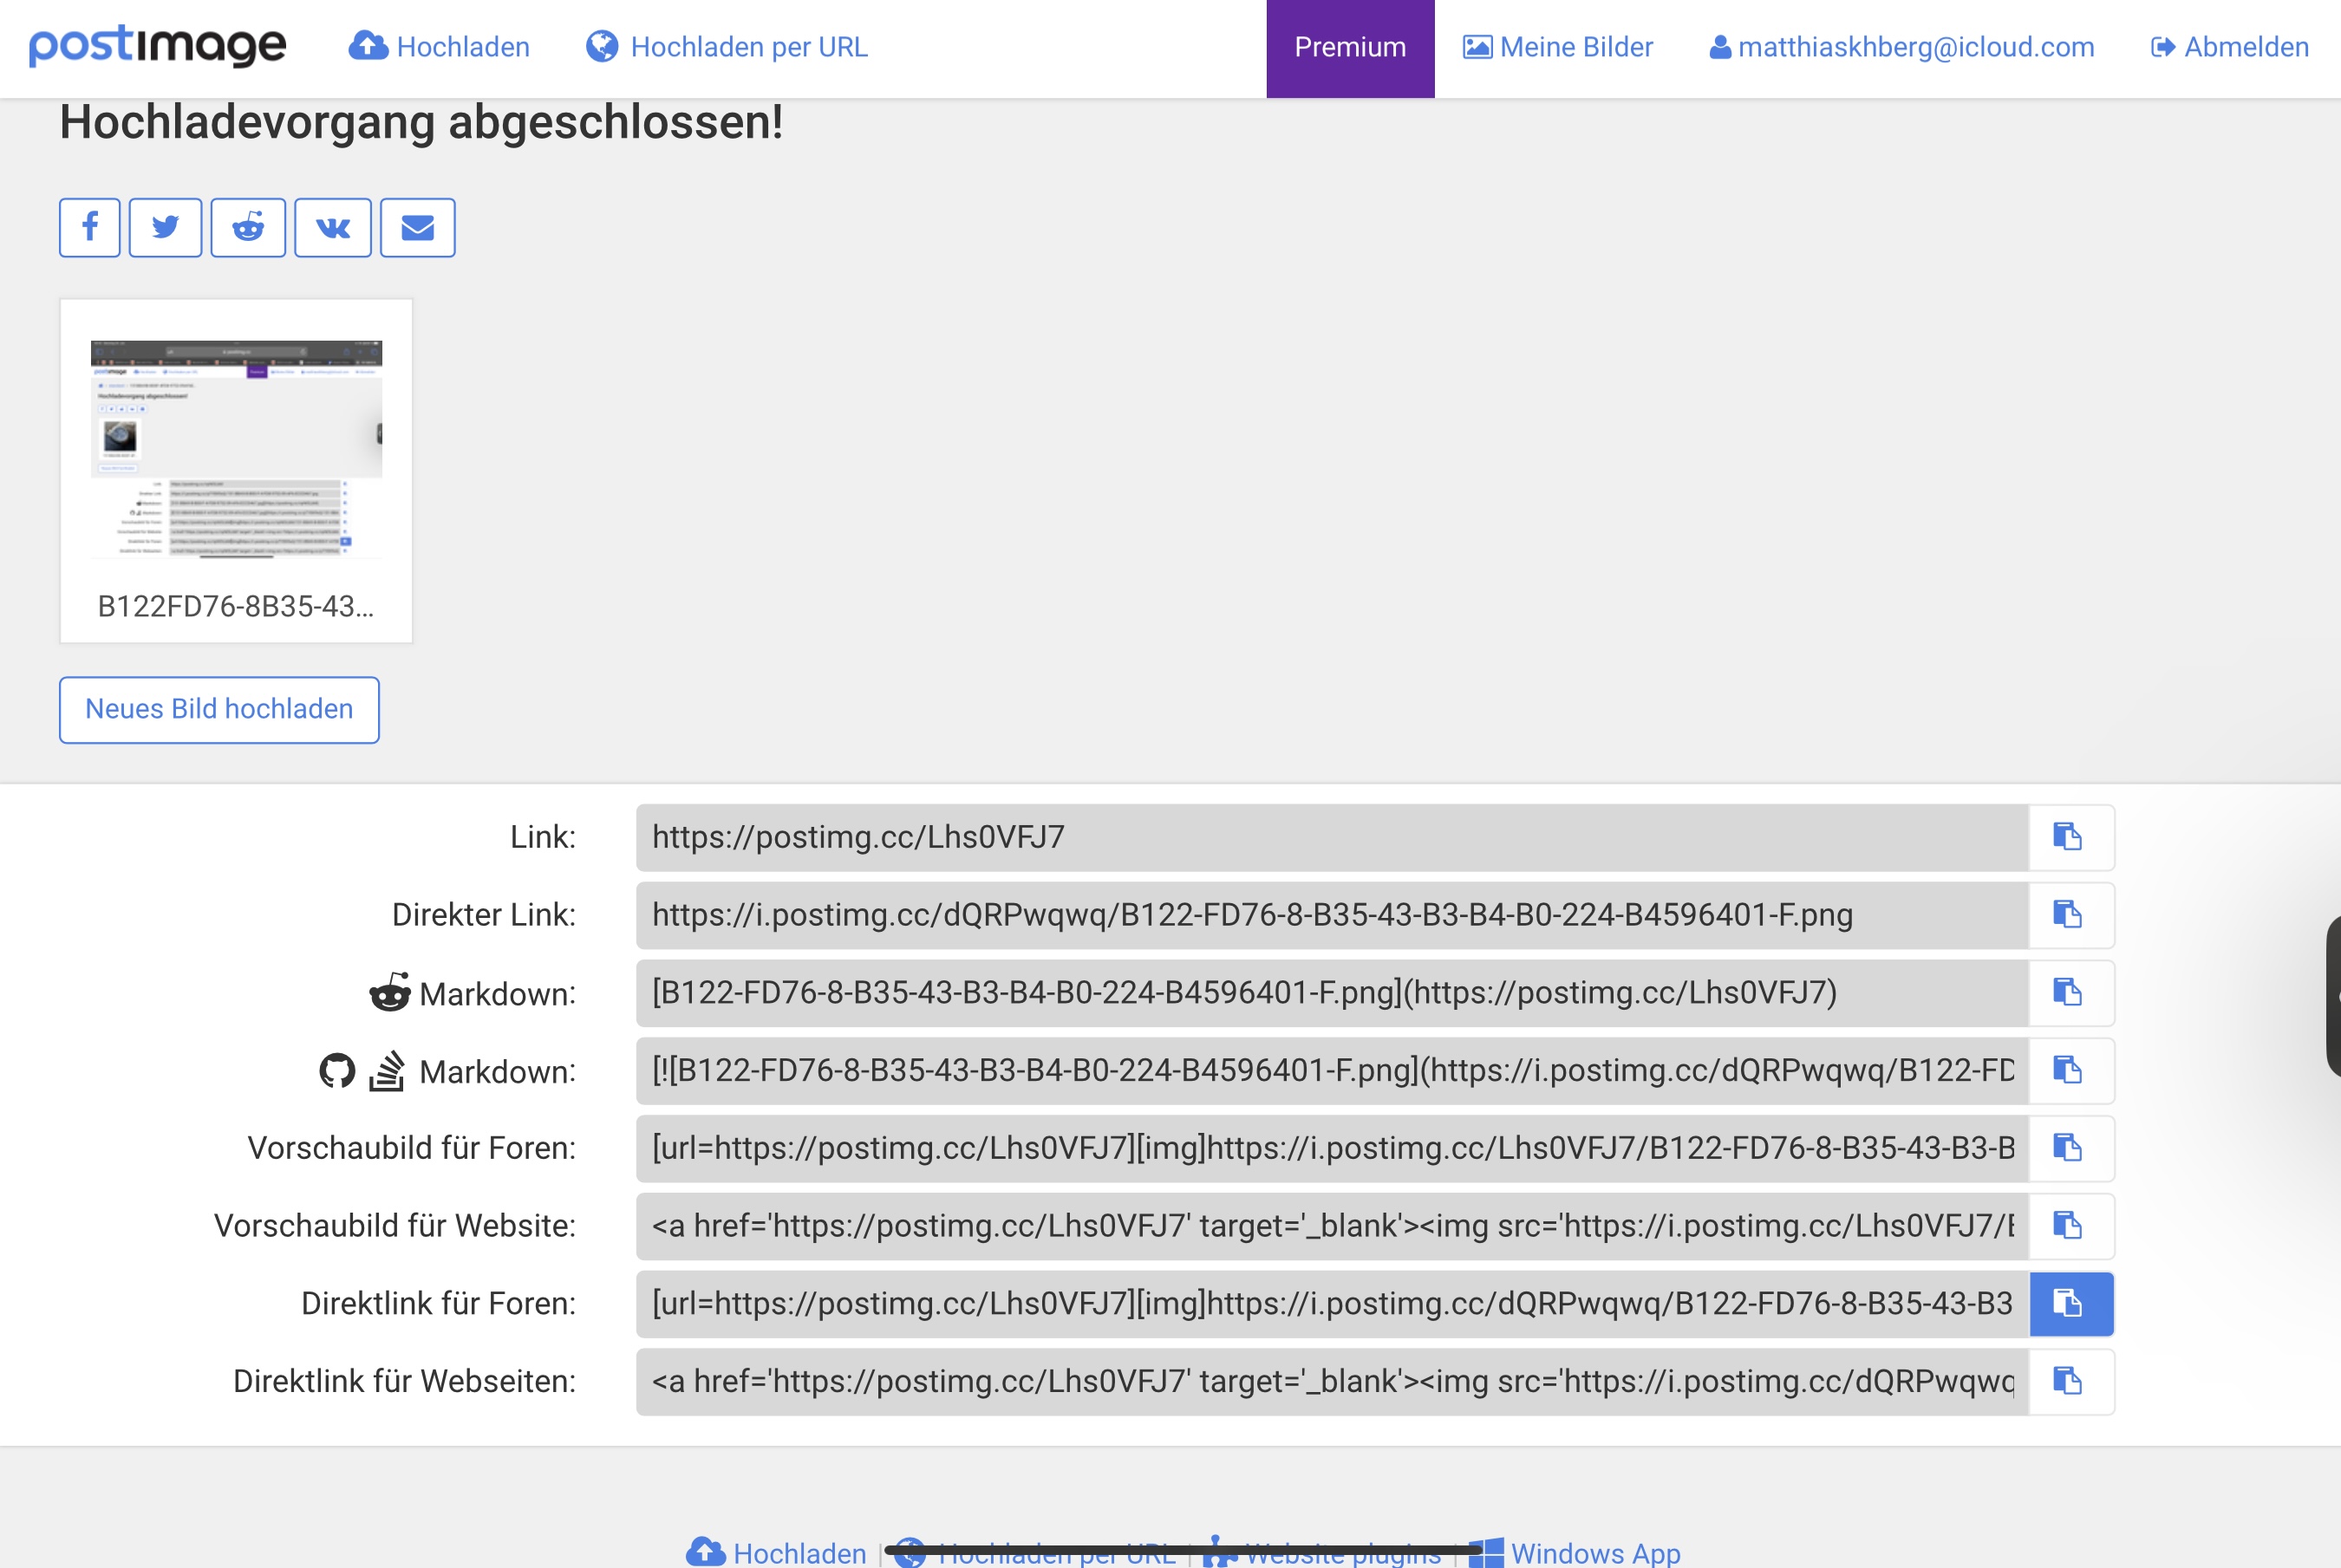Copy the GitHub Markdown code
Viewport: 2341px width, 1568px height.
tap(2069, 1071)
